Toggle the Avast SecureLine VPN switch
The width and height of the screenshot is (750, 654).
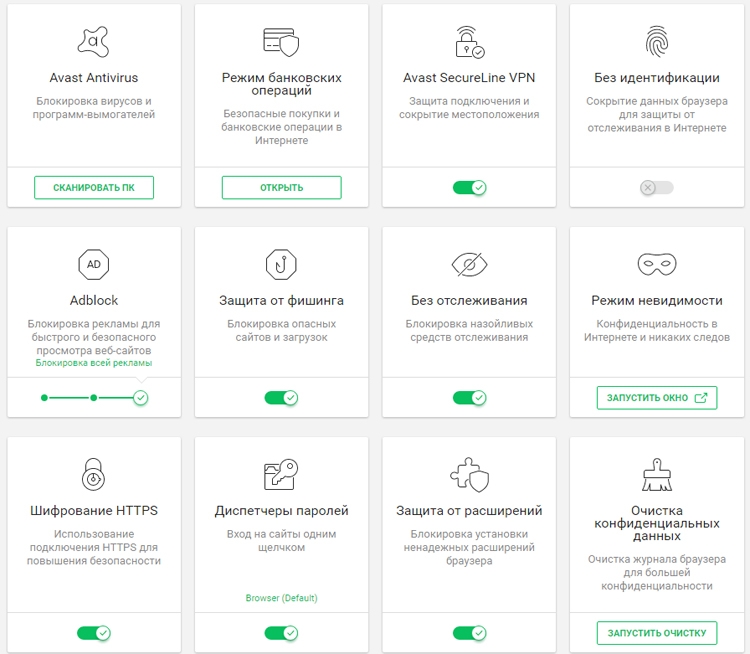coord(469,188)
